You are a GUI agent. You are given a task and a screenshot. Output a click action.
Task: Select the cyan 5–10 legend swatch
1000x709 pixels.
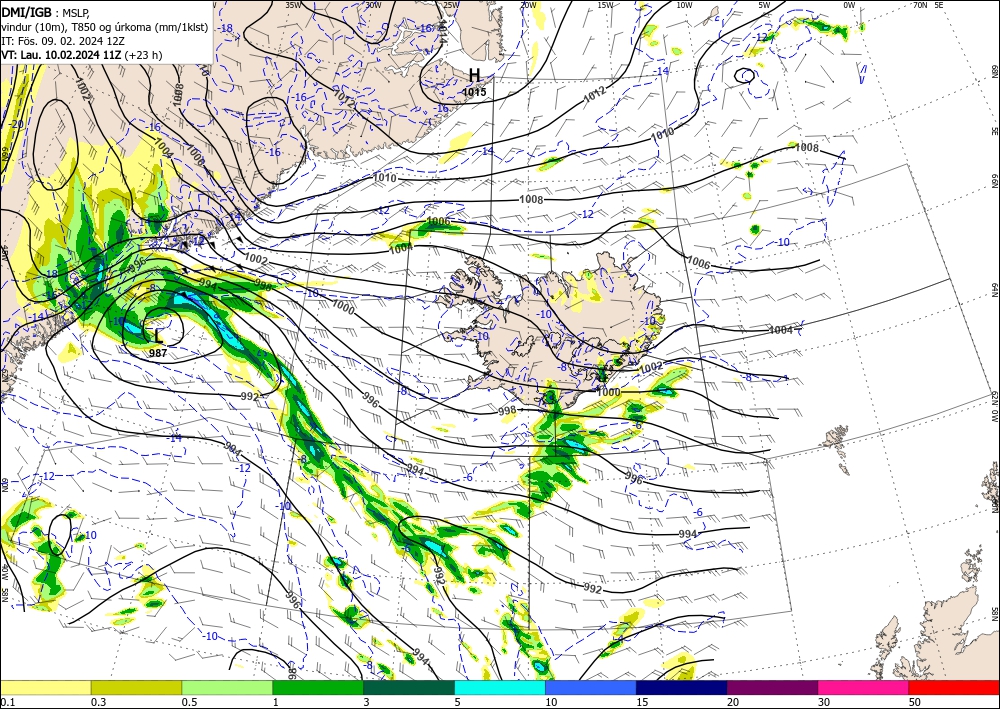(500, 687)
